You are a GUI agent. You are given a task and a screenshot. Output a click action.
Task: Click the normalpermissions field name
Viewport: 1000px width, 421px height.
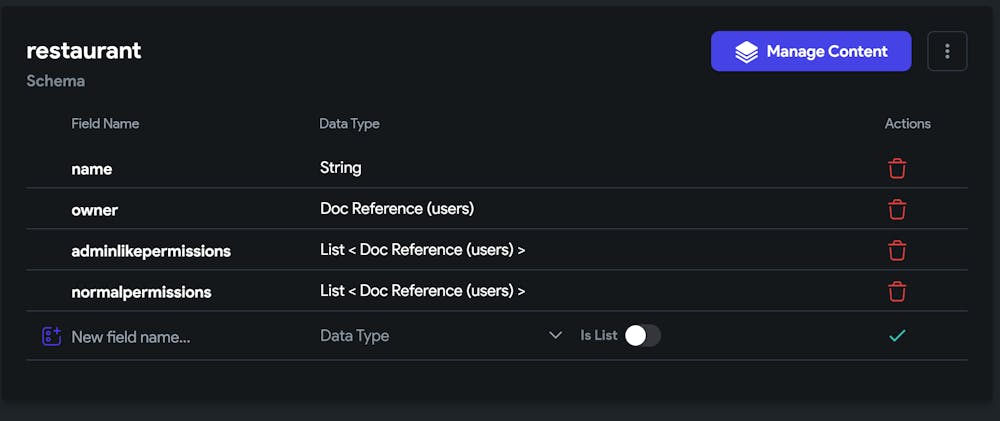pos(141,292)
